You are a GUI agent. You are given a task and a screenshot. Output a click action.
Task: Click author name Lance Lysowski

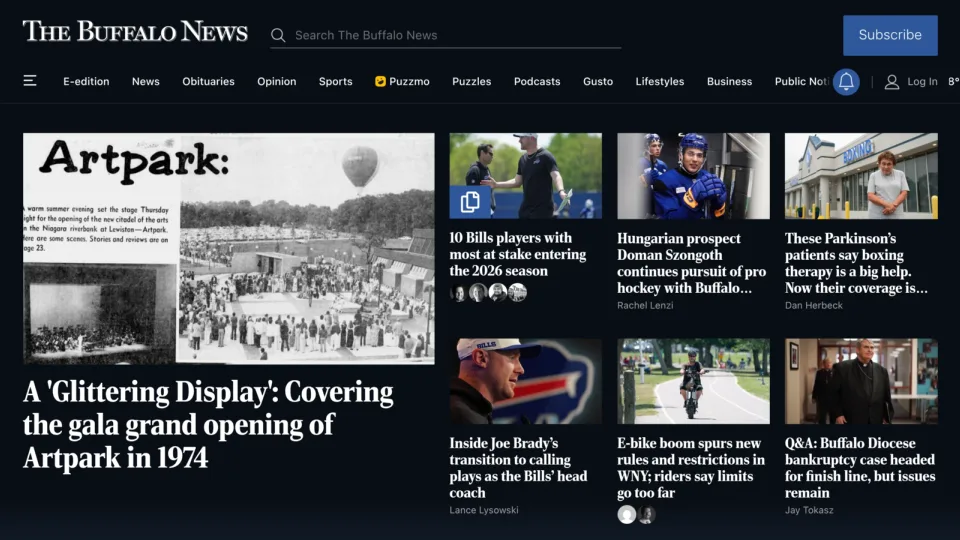(484, 510)
